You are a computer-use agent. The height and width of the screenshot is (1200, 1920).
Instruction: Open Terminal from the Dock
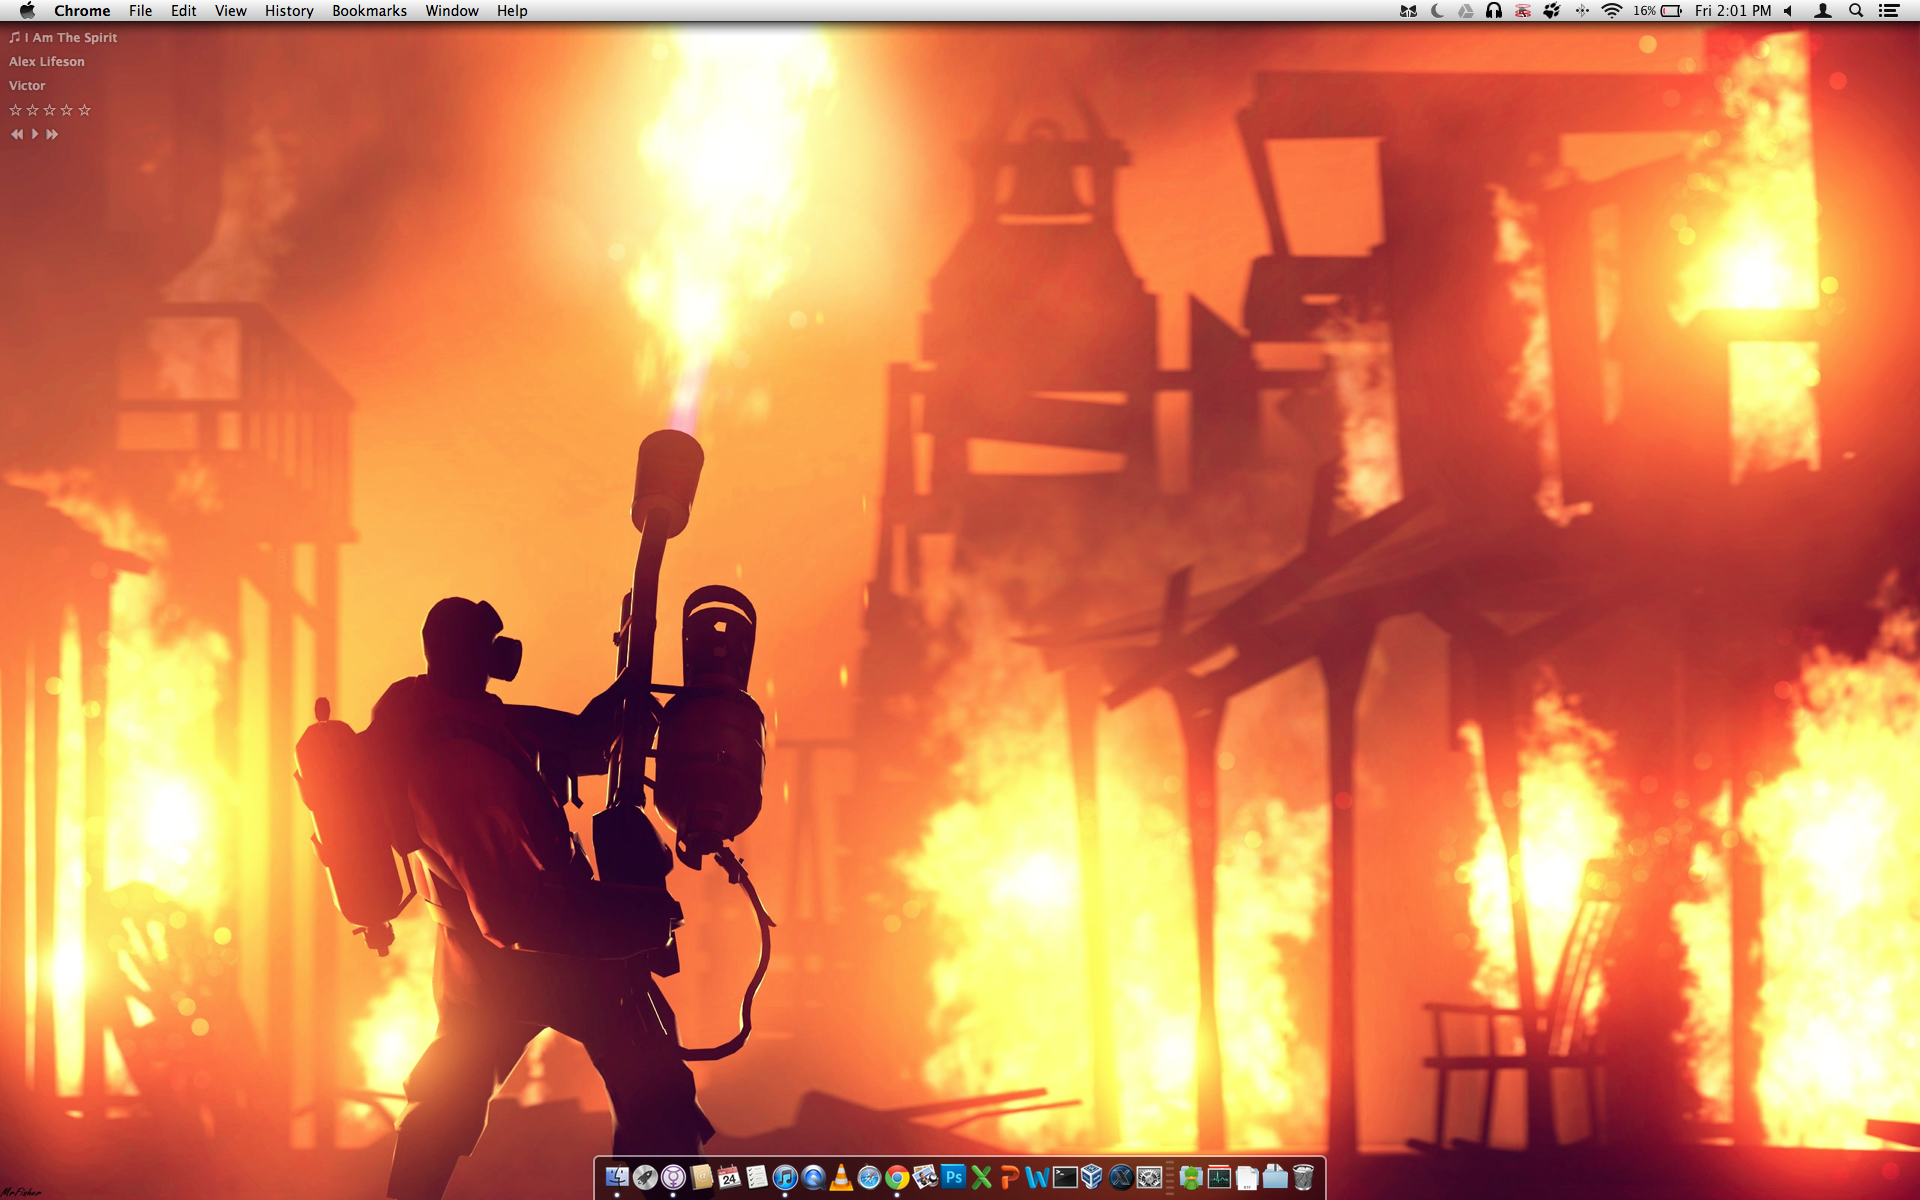click(1065, 1178)
